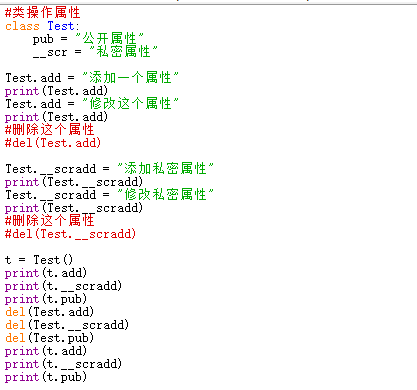Click the t = Test() line
This screenshot has width=417, height=390.
39,260
